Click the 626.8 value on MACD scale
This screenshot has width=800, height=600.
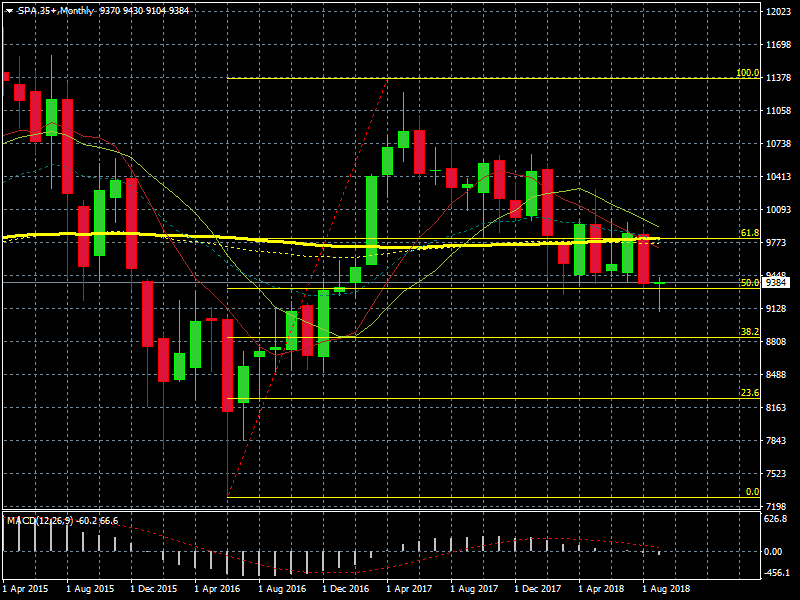(776, 519)
